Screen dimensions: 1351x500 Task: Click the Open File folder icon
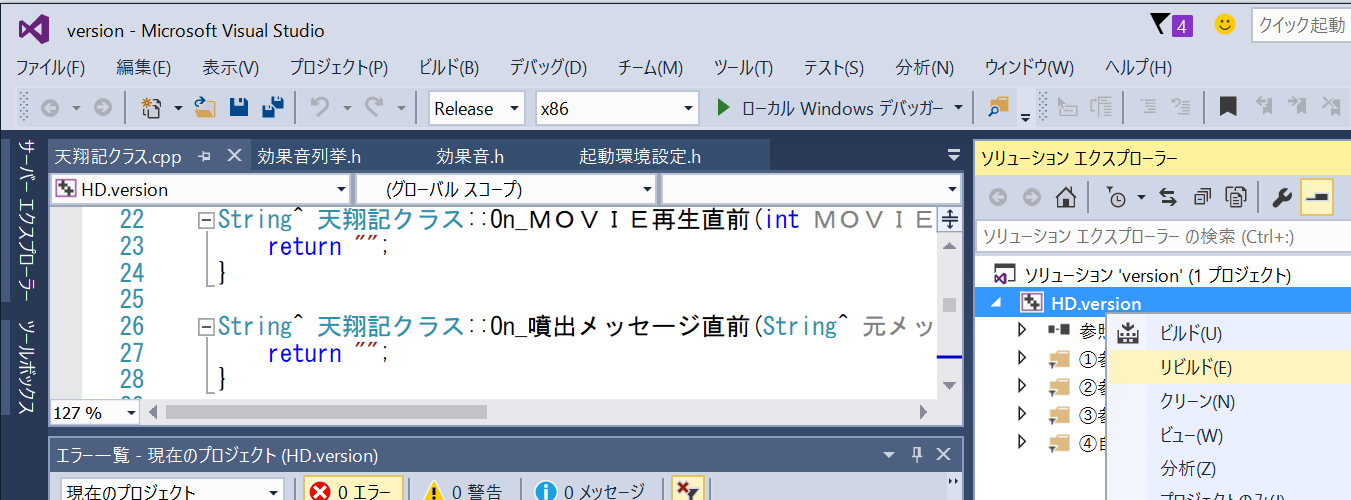[205, 108]
